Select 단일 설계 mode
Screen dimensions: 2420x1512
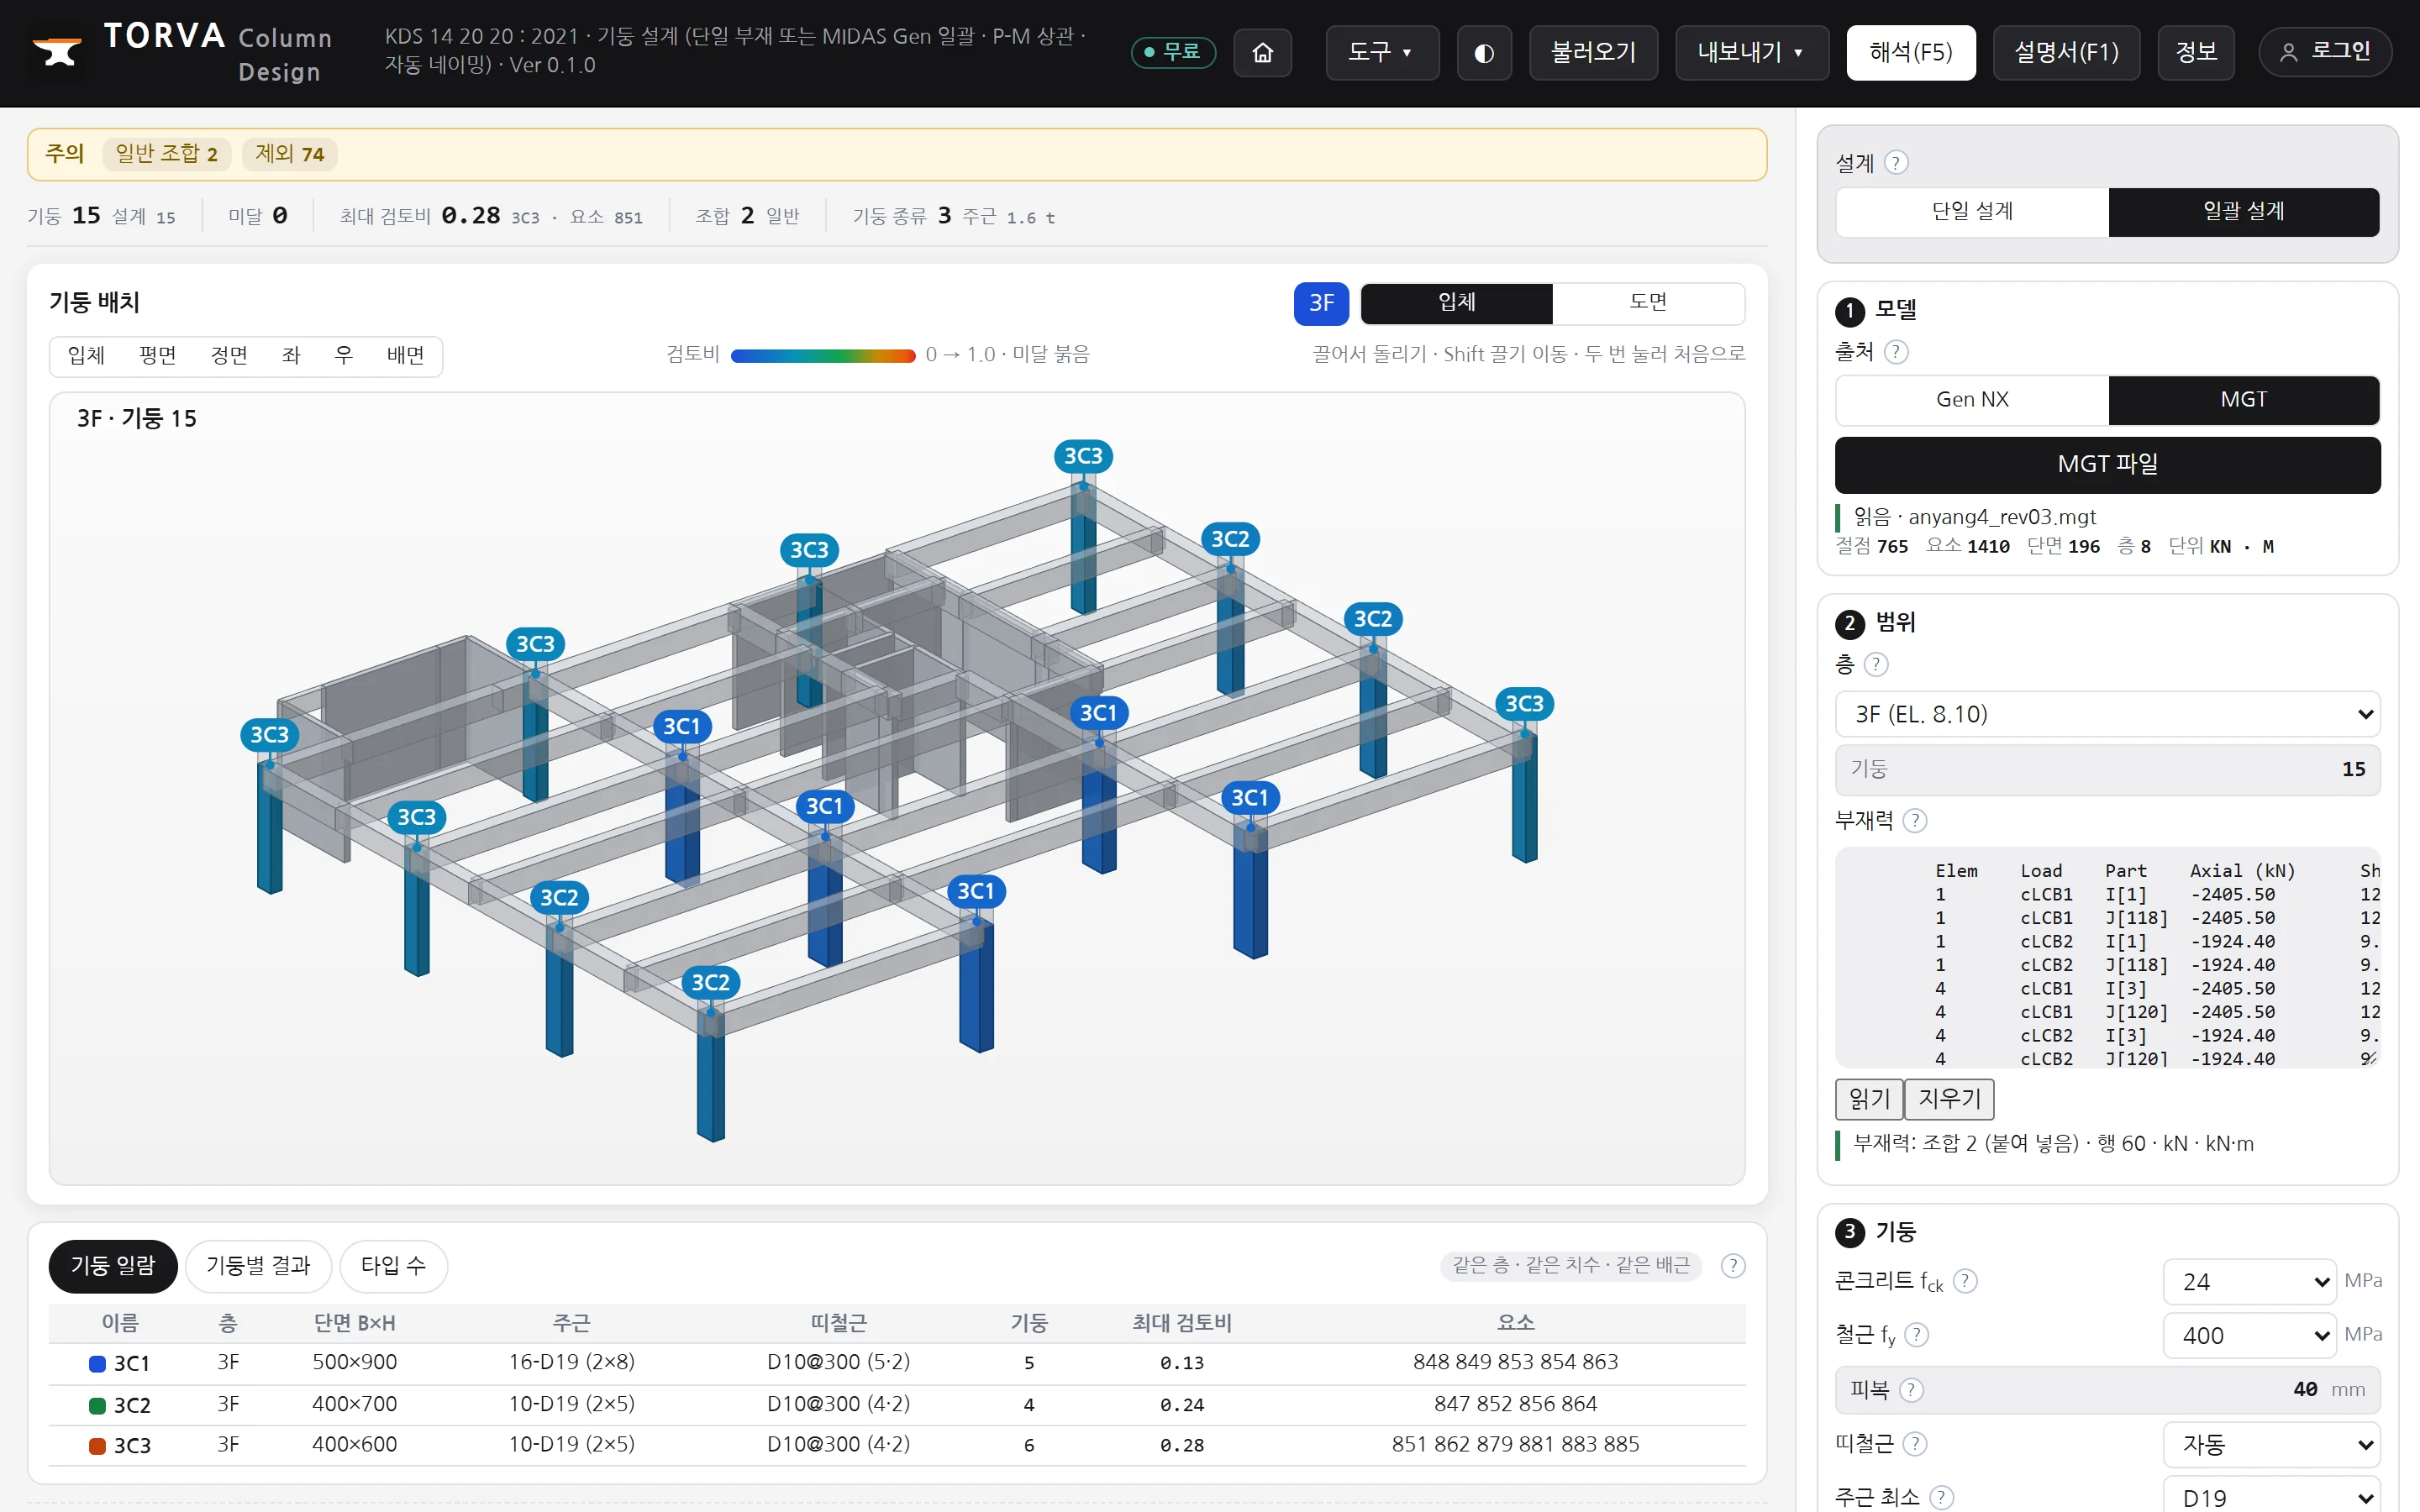(x=1972, y=212)
